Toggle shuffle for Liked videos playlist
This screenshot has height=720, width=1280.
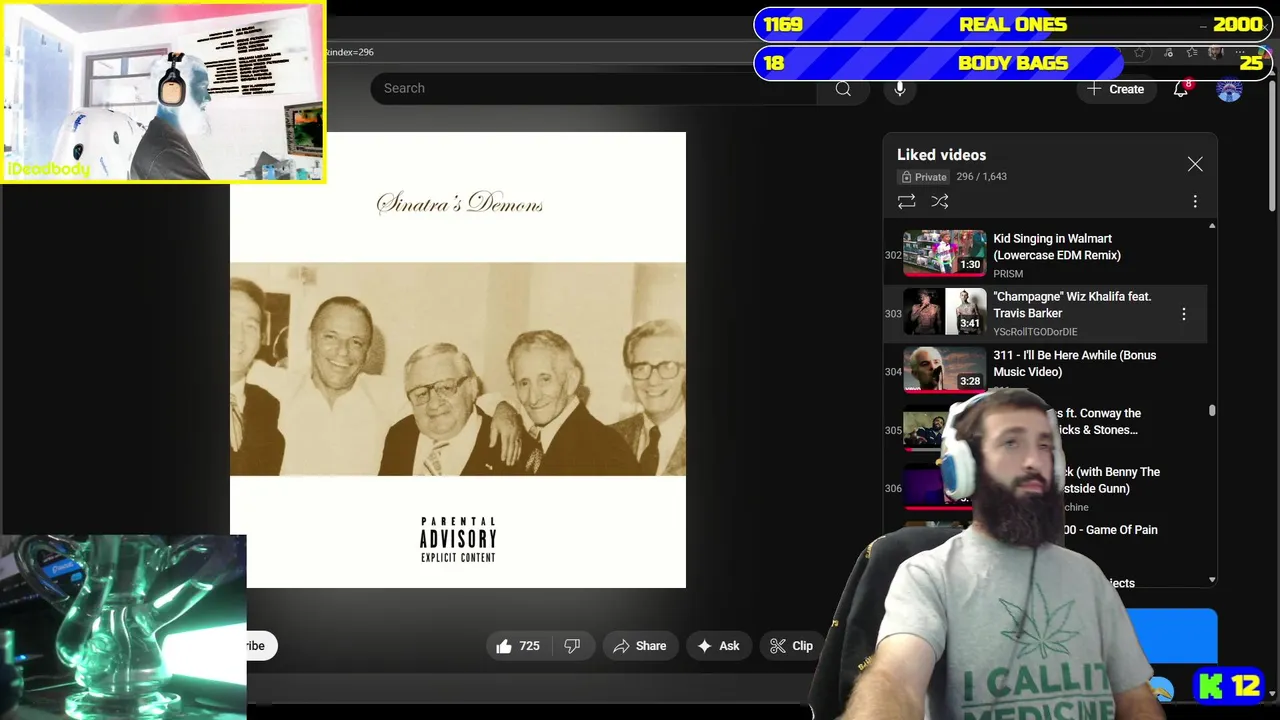940,201
